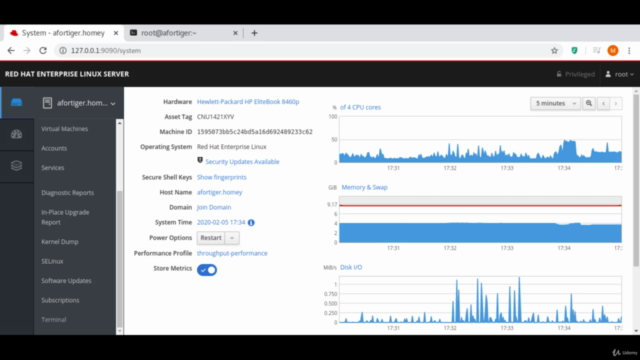Open Terminal menu item

click(53, 320)
